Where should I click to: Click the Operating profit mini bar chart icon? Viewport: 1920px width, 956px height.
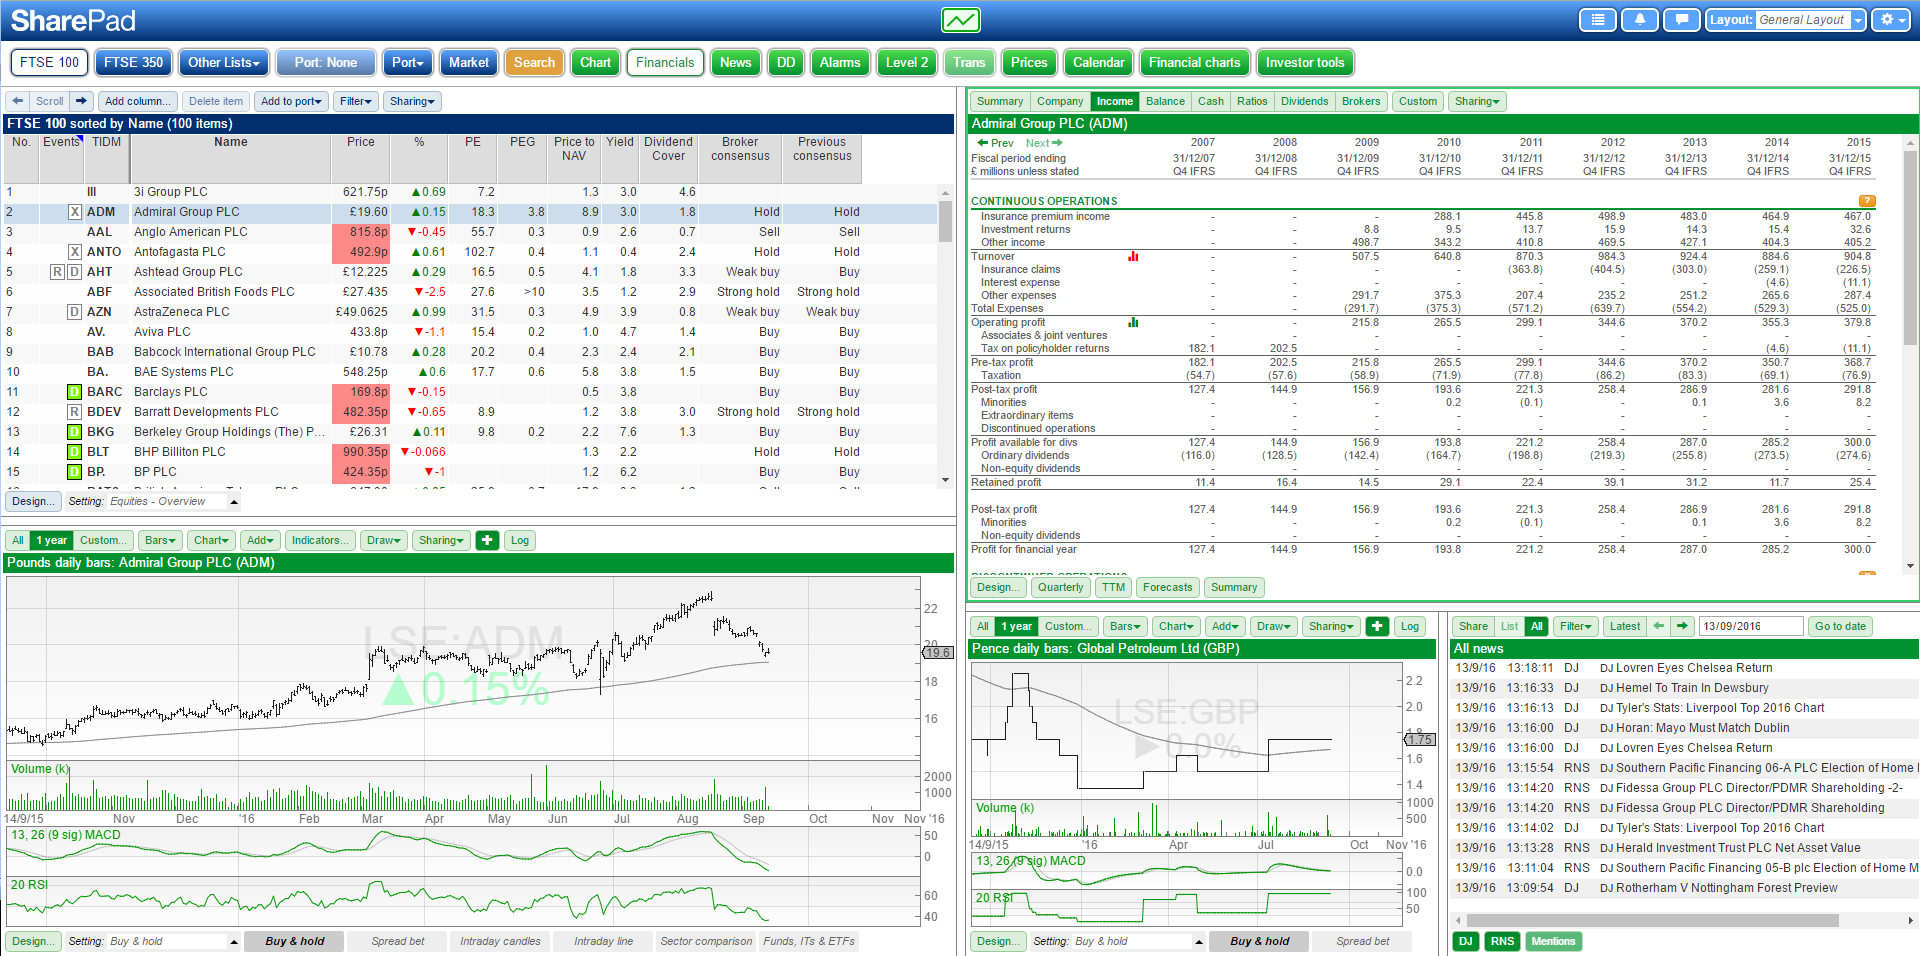(x=1133, y=322)
